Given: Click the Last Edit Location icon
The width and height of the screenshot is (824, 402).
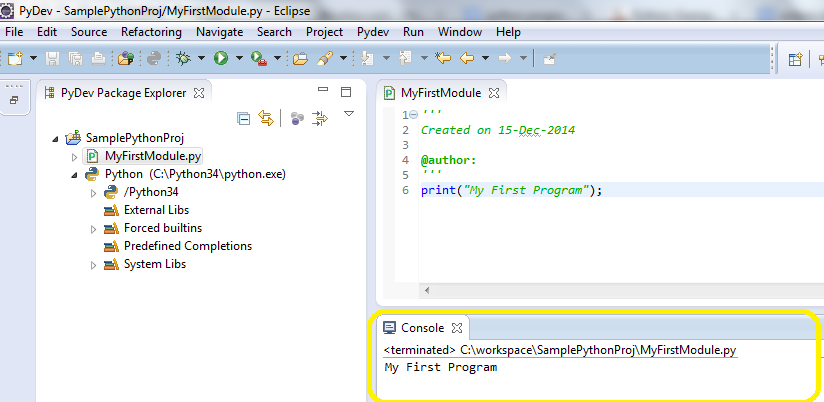Looking at the screenshot, I should pyautogui.click(x=443, y=58).
